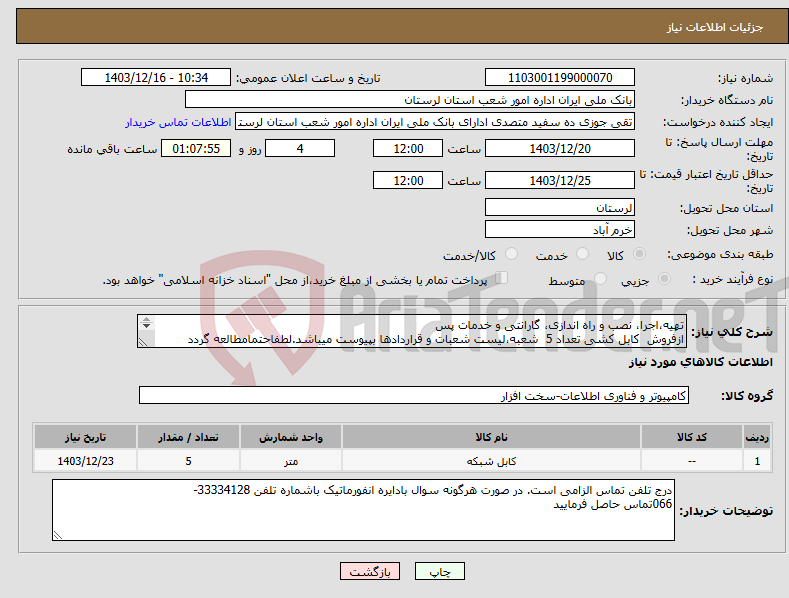Select the کالا/خدمت radio button
The image size is (789, 598).
click(x=511, y=254)
